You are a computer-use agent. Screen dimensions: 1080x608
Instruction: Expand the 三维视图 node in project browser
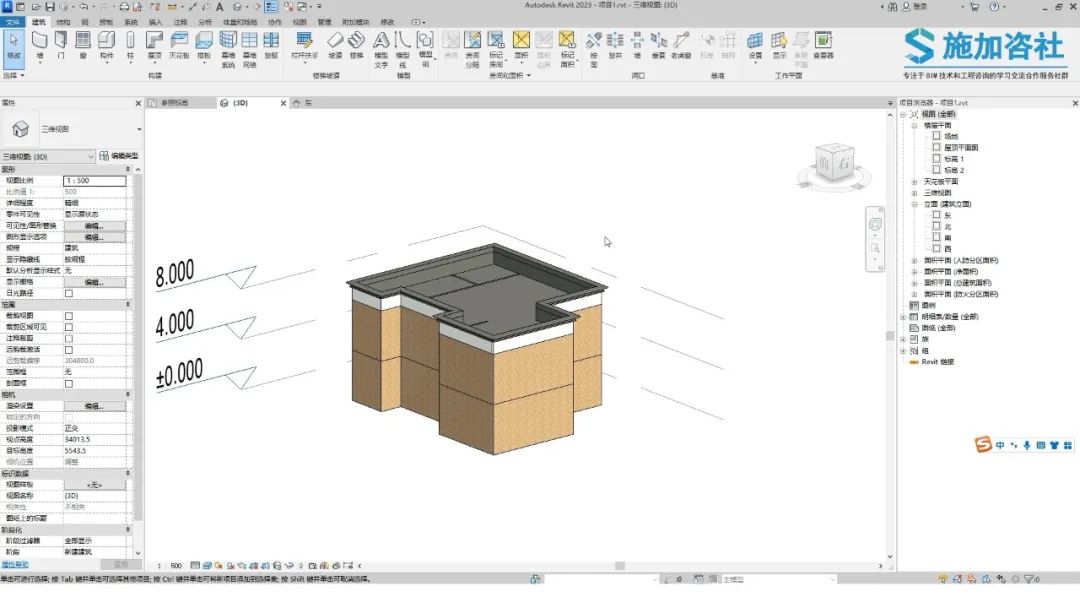pos(915,193)
